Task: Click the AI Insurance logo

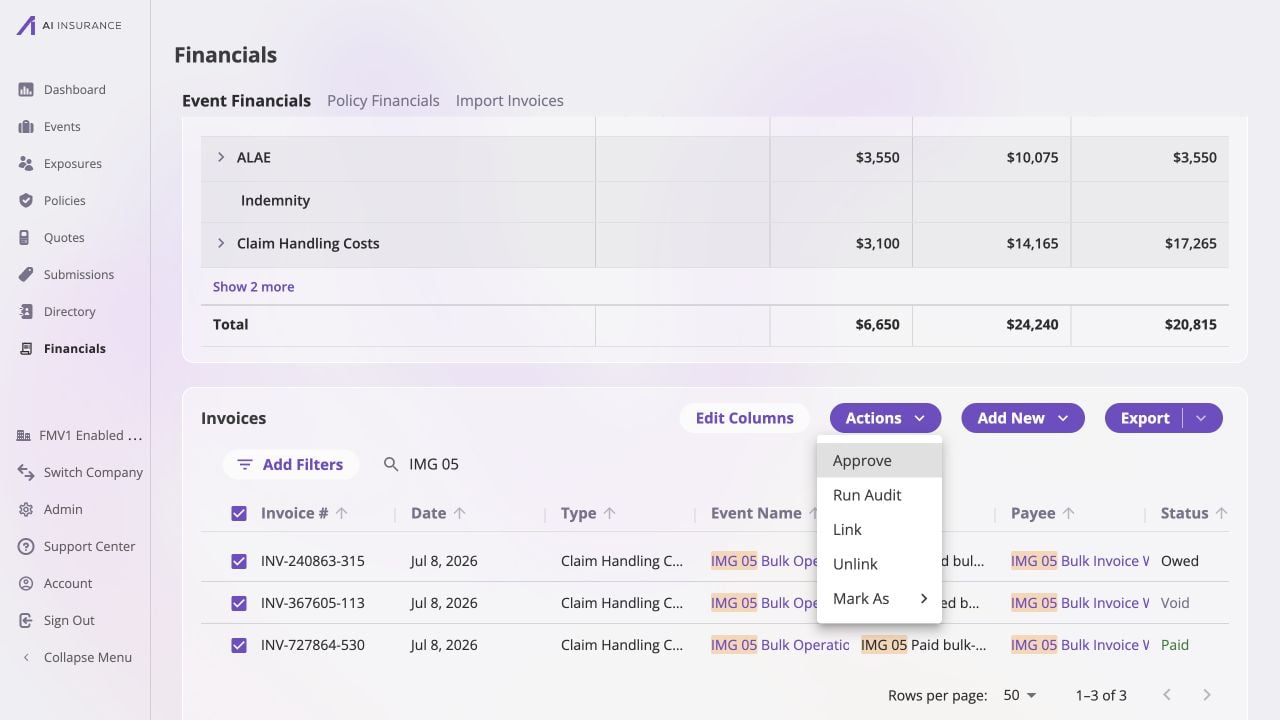Action: click(x=68, y=25)
